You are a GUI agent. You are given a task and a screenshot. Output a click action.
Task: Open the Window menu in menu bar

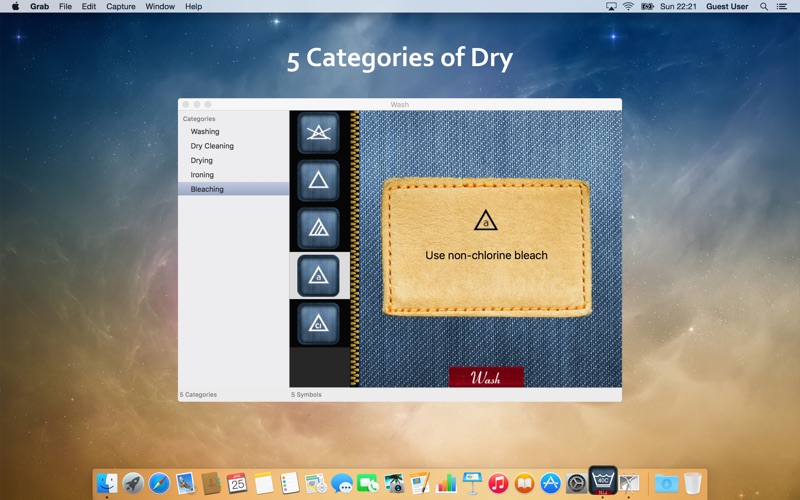(x=160, y=6)
